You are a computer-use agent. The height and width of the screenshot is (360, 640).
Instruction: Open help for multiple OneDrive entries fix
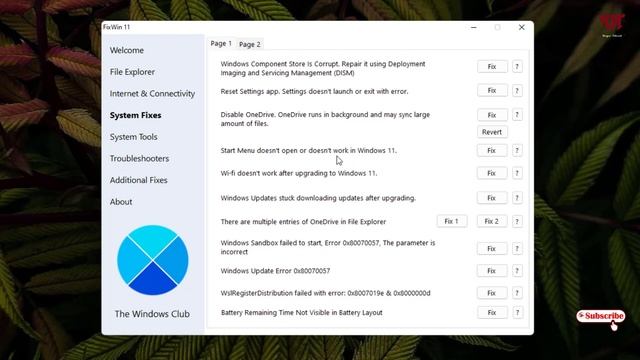point(517,221)
